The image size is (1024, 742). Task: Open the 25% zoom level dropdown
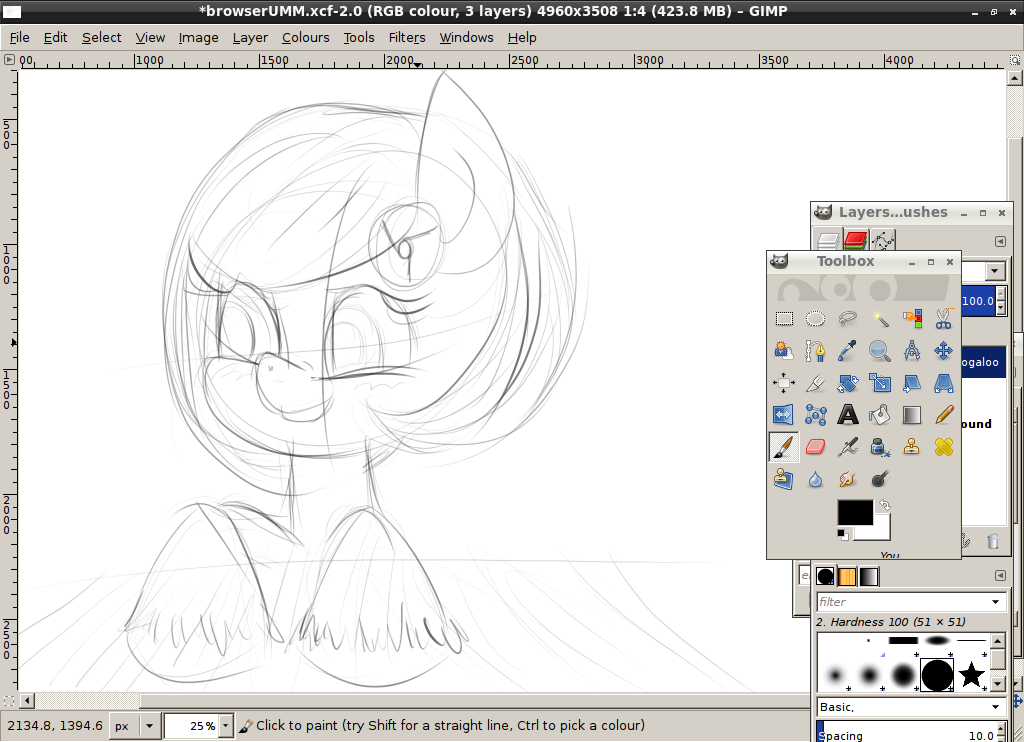click(226, 726)
